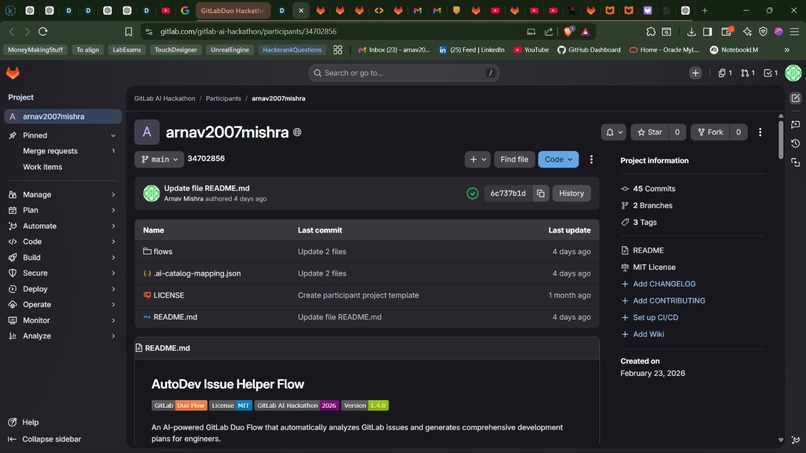806x453 pixels.
Task: Click Add CHANGELOG link
Action: tap(664, 284)
